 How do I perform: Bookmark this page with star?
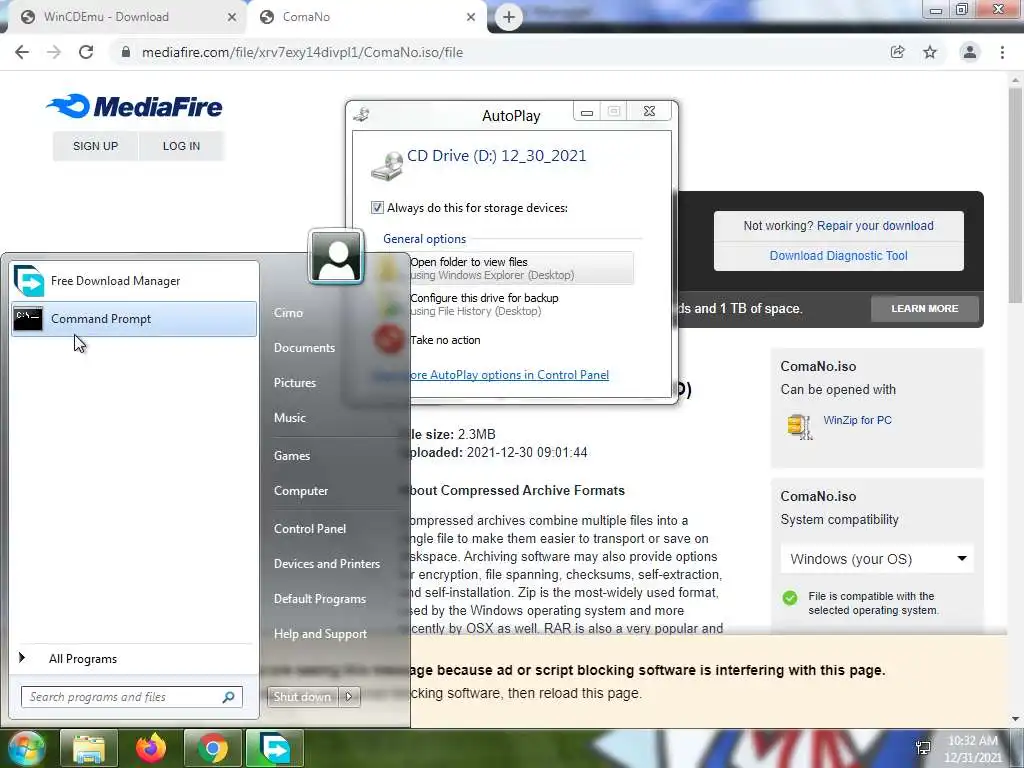click(x=930, y=52)
